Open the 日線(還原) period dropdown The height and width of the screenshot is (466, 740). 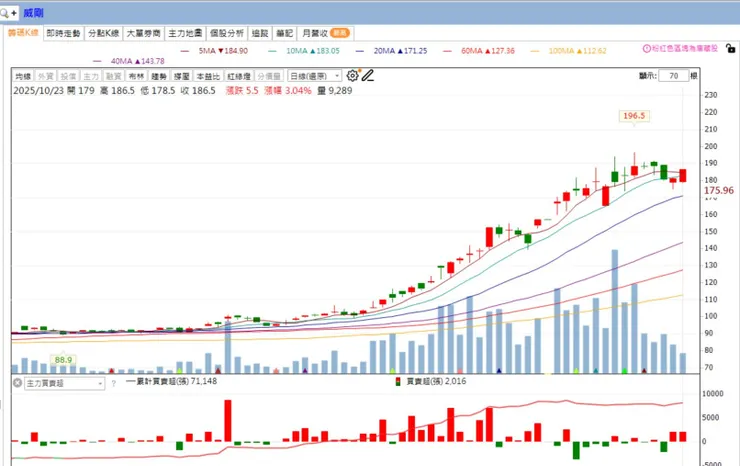[314, 76]
